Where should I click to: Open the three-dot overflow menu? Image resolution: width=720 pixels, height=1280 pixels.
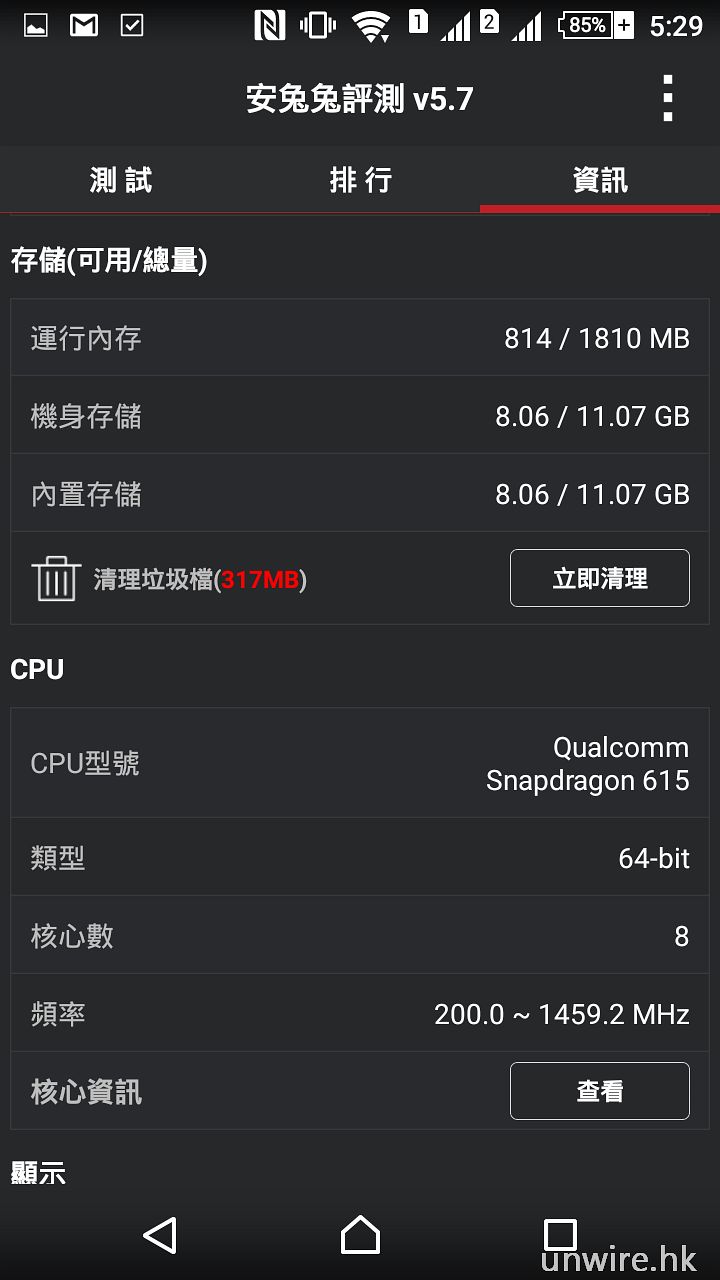pos(667,98)
